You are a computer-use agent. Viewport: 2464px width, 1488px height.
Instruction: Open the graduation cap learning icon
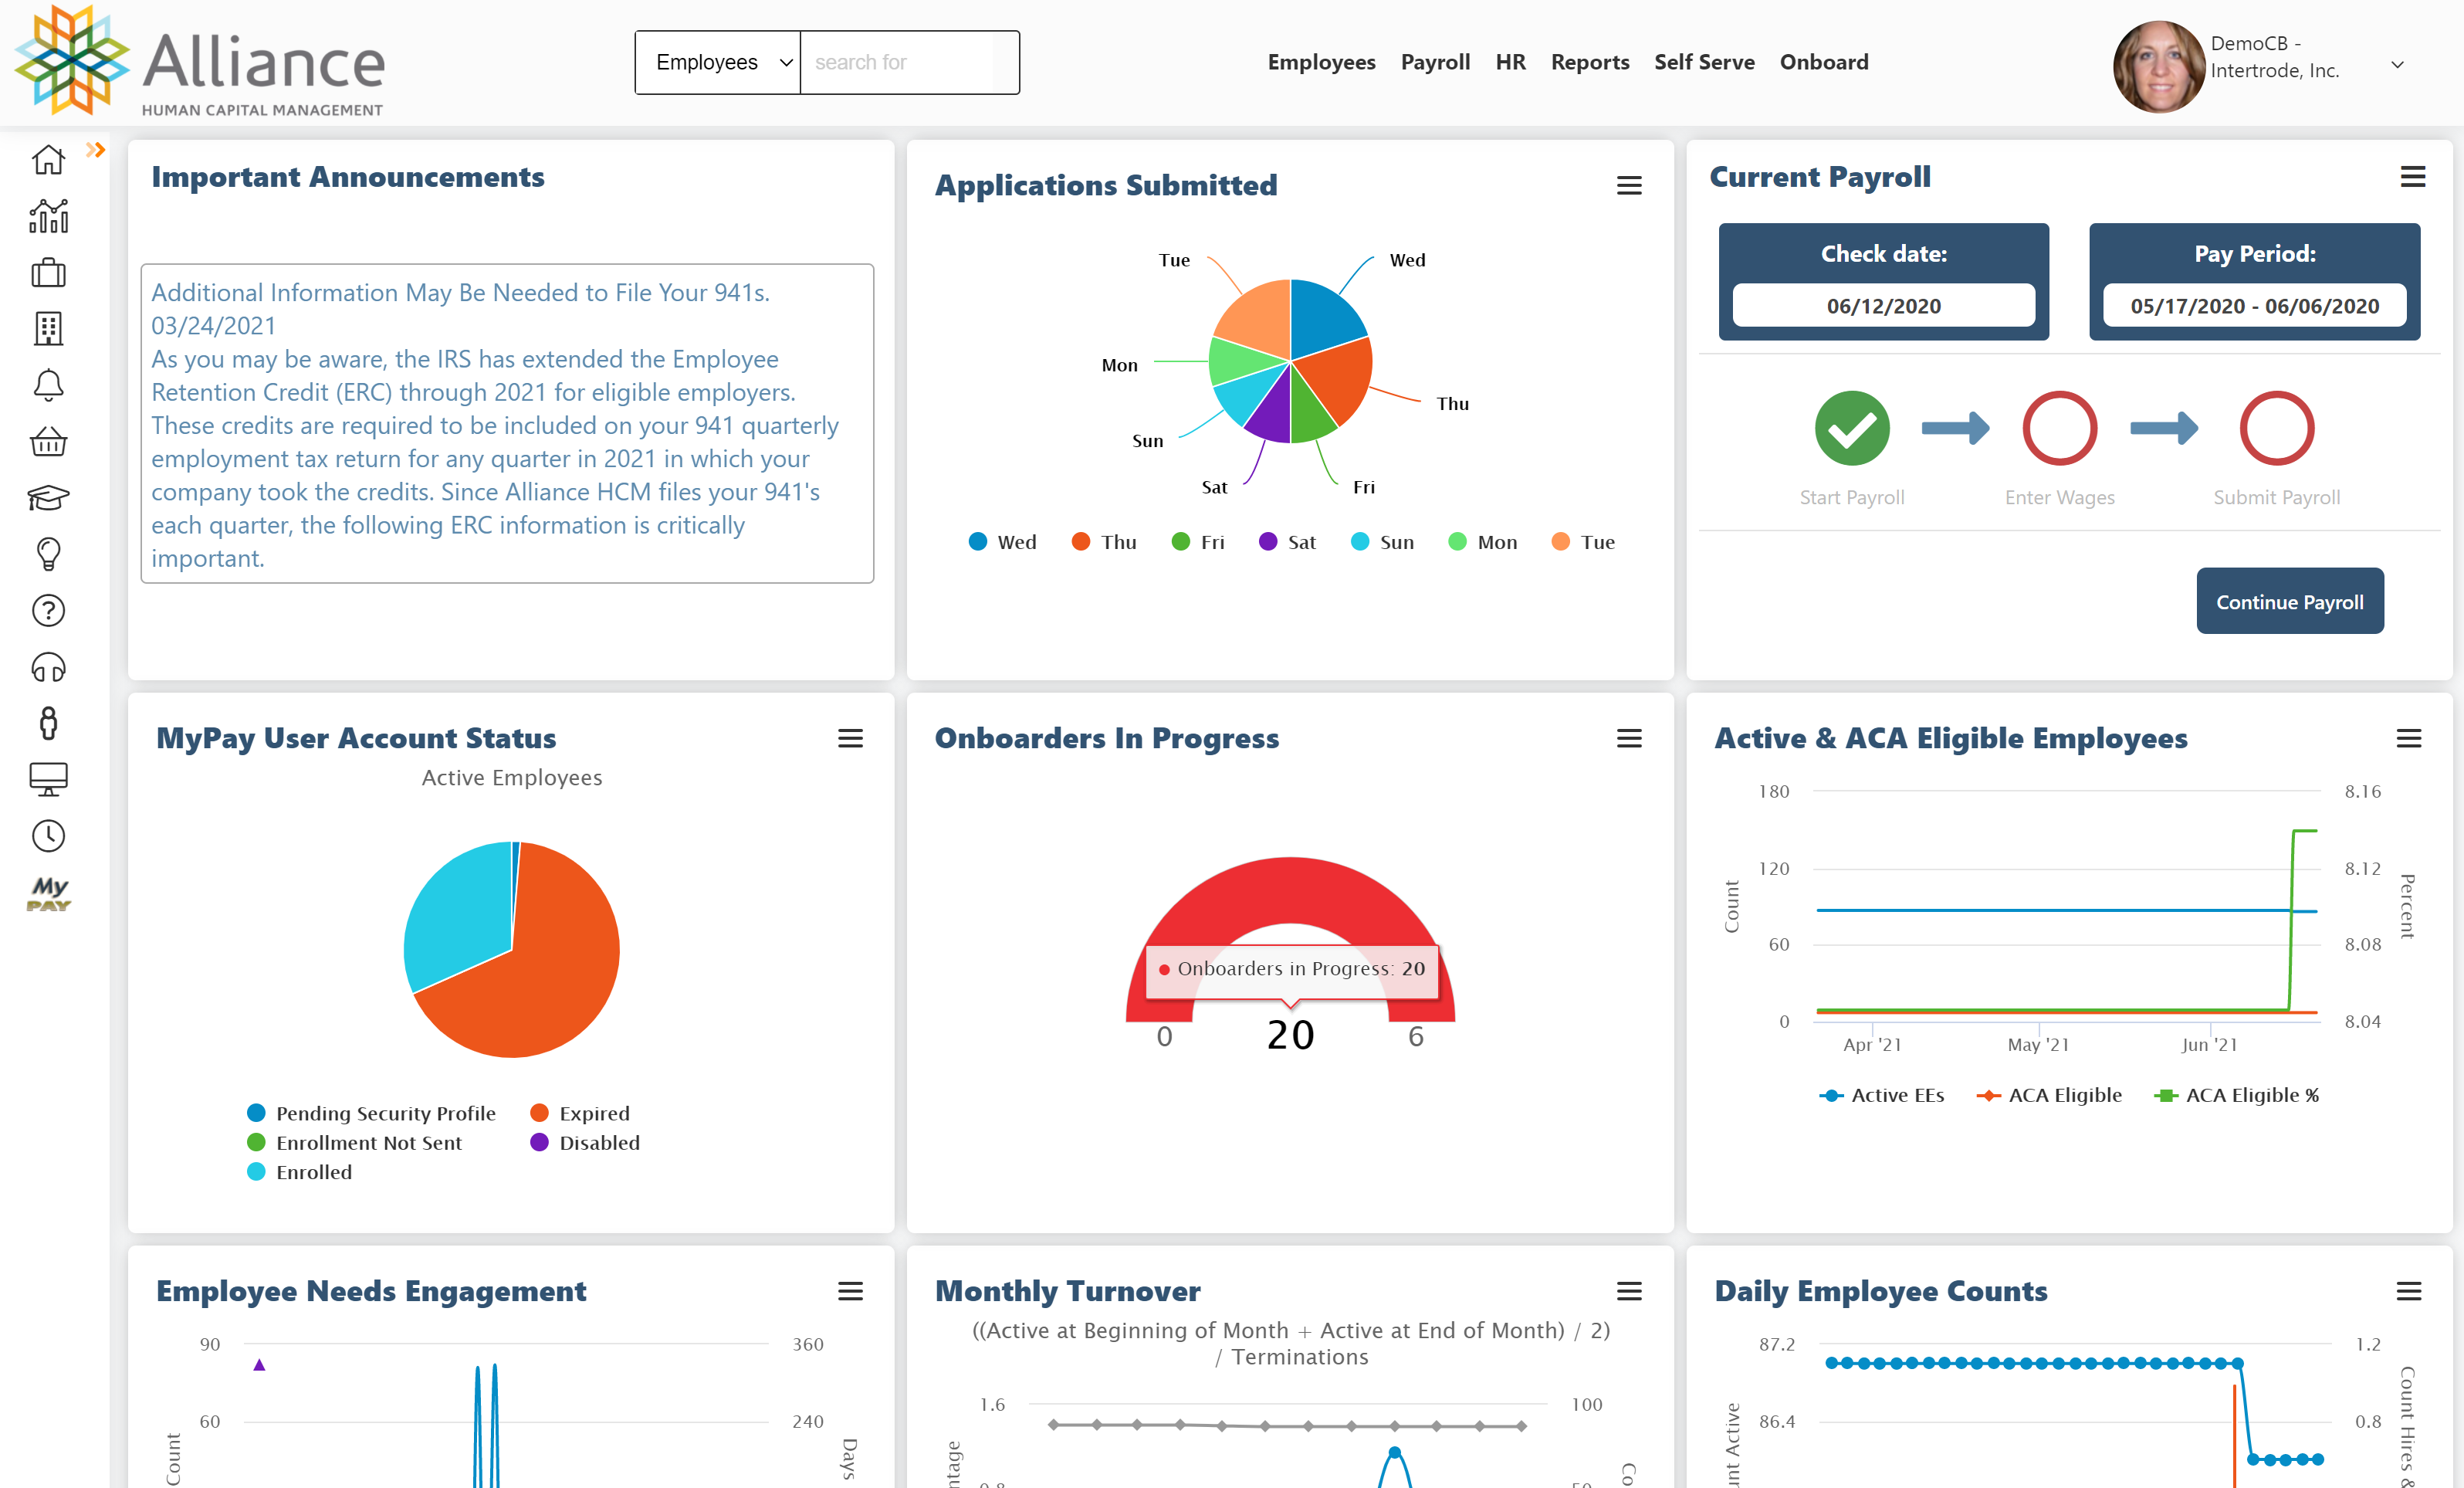(x=48, y=497)
